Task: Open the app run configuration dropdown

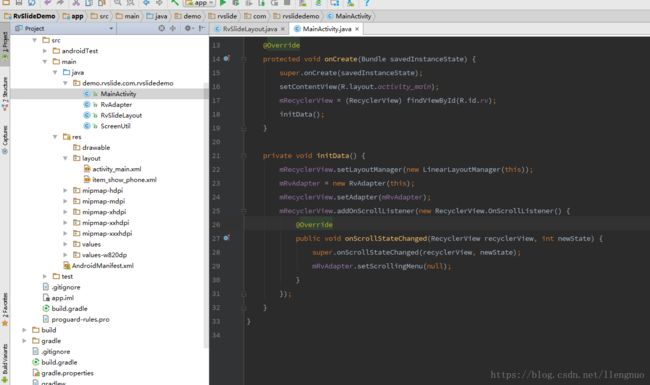Action: (200, 3)
